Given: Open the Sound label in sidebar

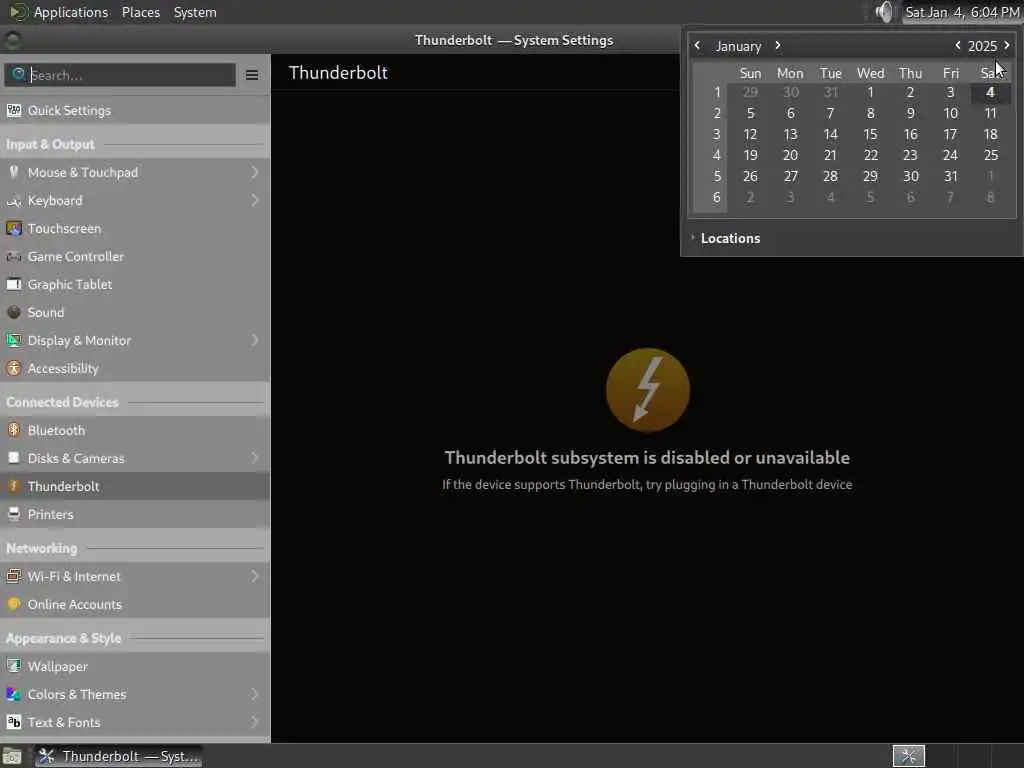Looking at the screenshot, I should point(46,312).
